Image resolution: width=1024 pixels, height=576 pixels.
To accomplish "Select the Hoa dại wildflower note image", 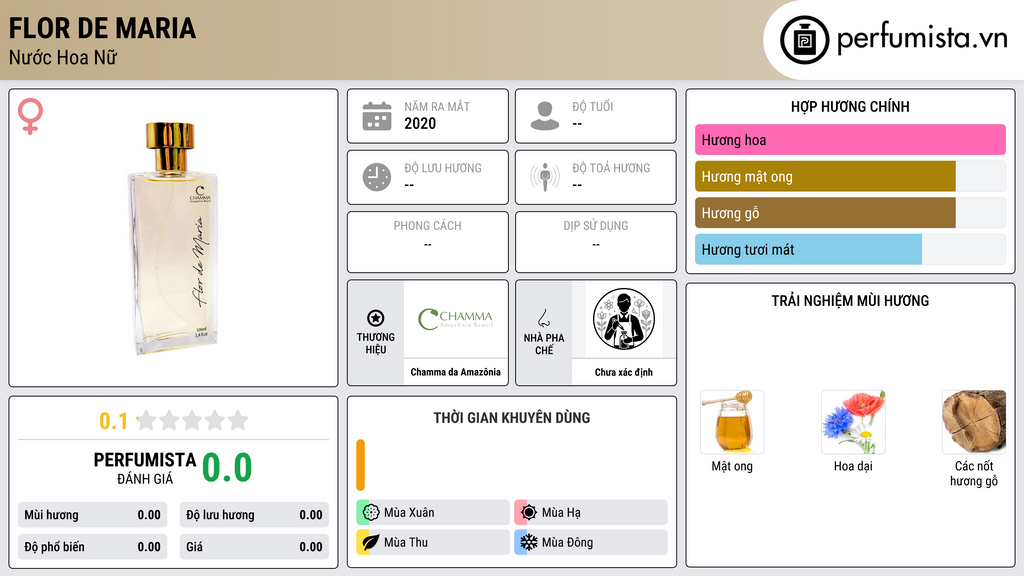I will pyautogui.click(x=853, y=422).
